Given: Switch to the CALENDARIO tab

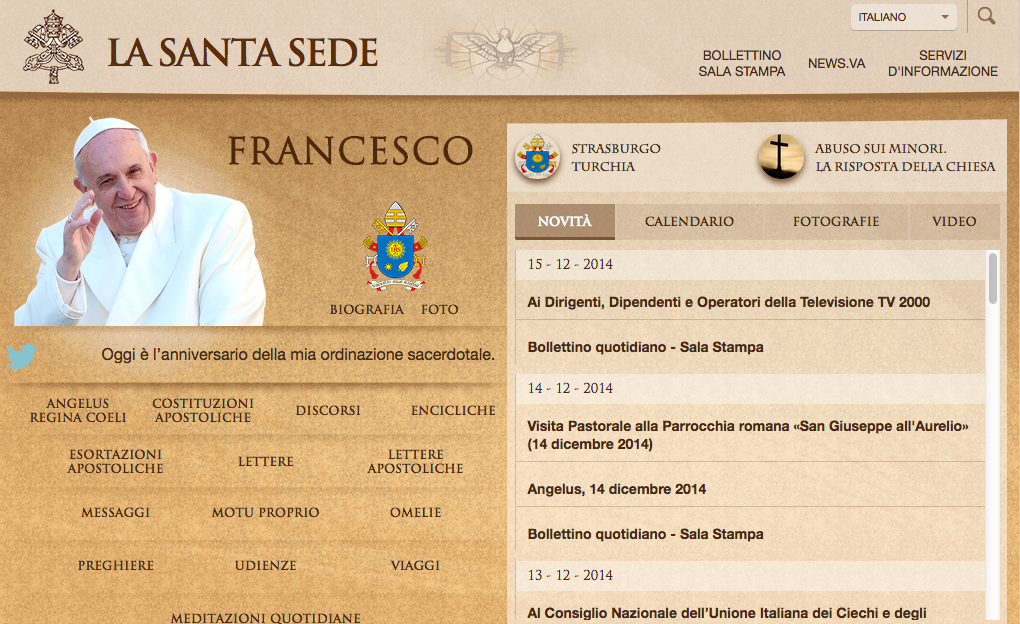Looking at the screenshot, I should pyautogui.click(x=690, y=221).
